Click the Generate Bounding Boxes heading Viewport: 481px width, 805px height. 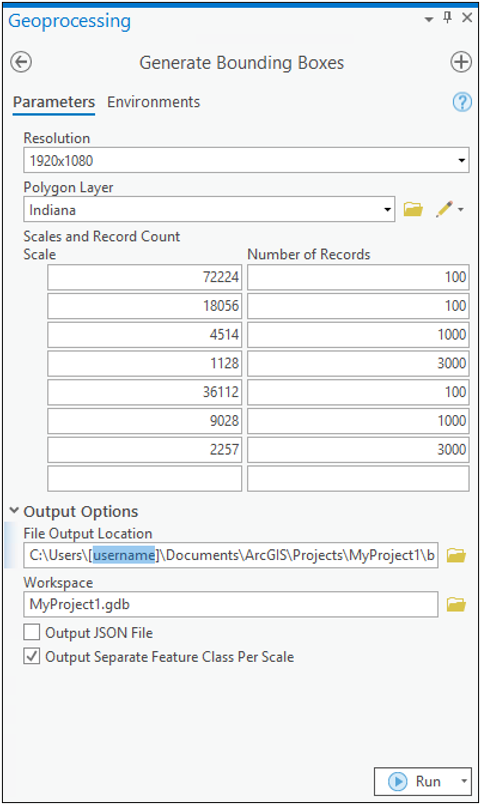coord(242,63)
